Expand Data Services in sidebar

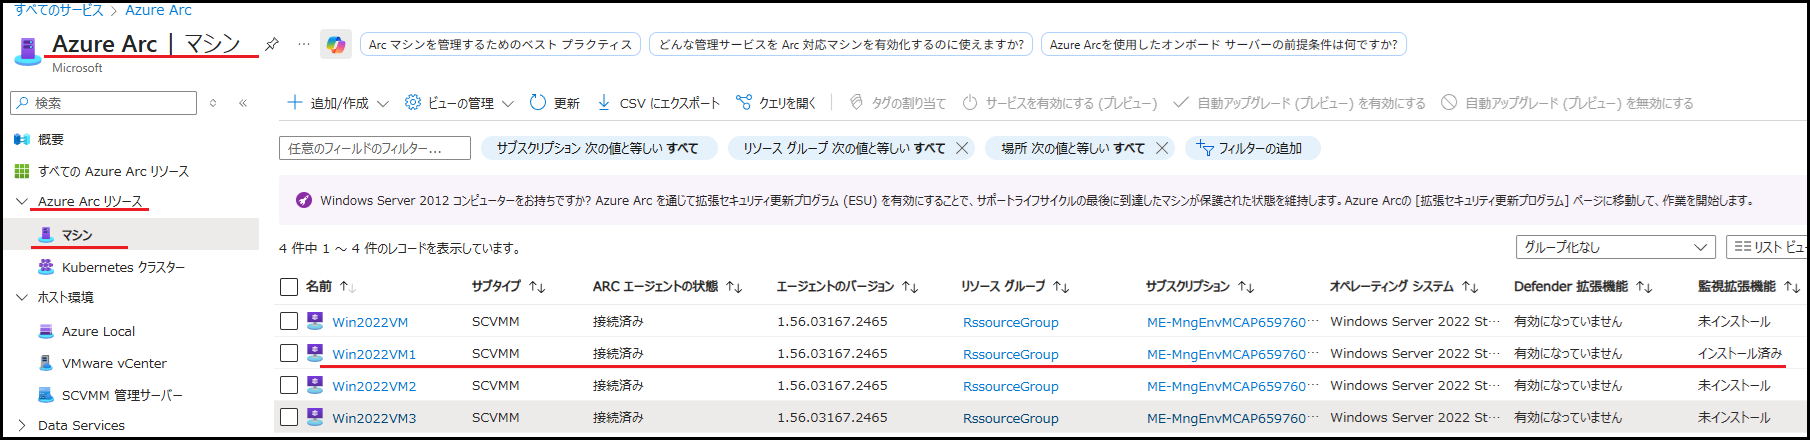(x=22, y=425)
